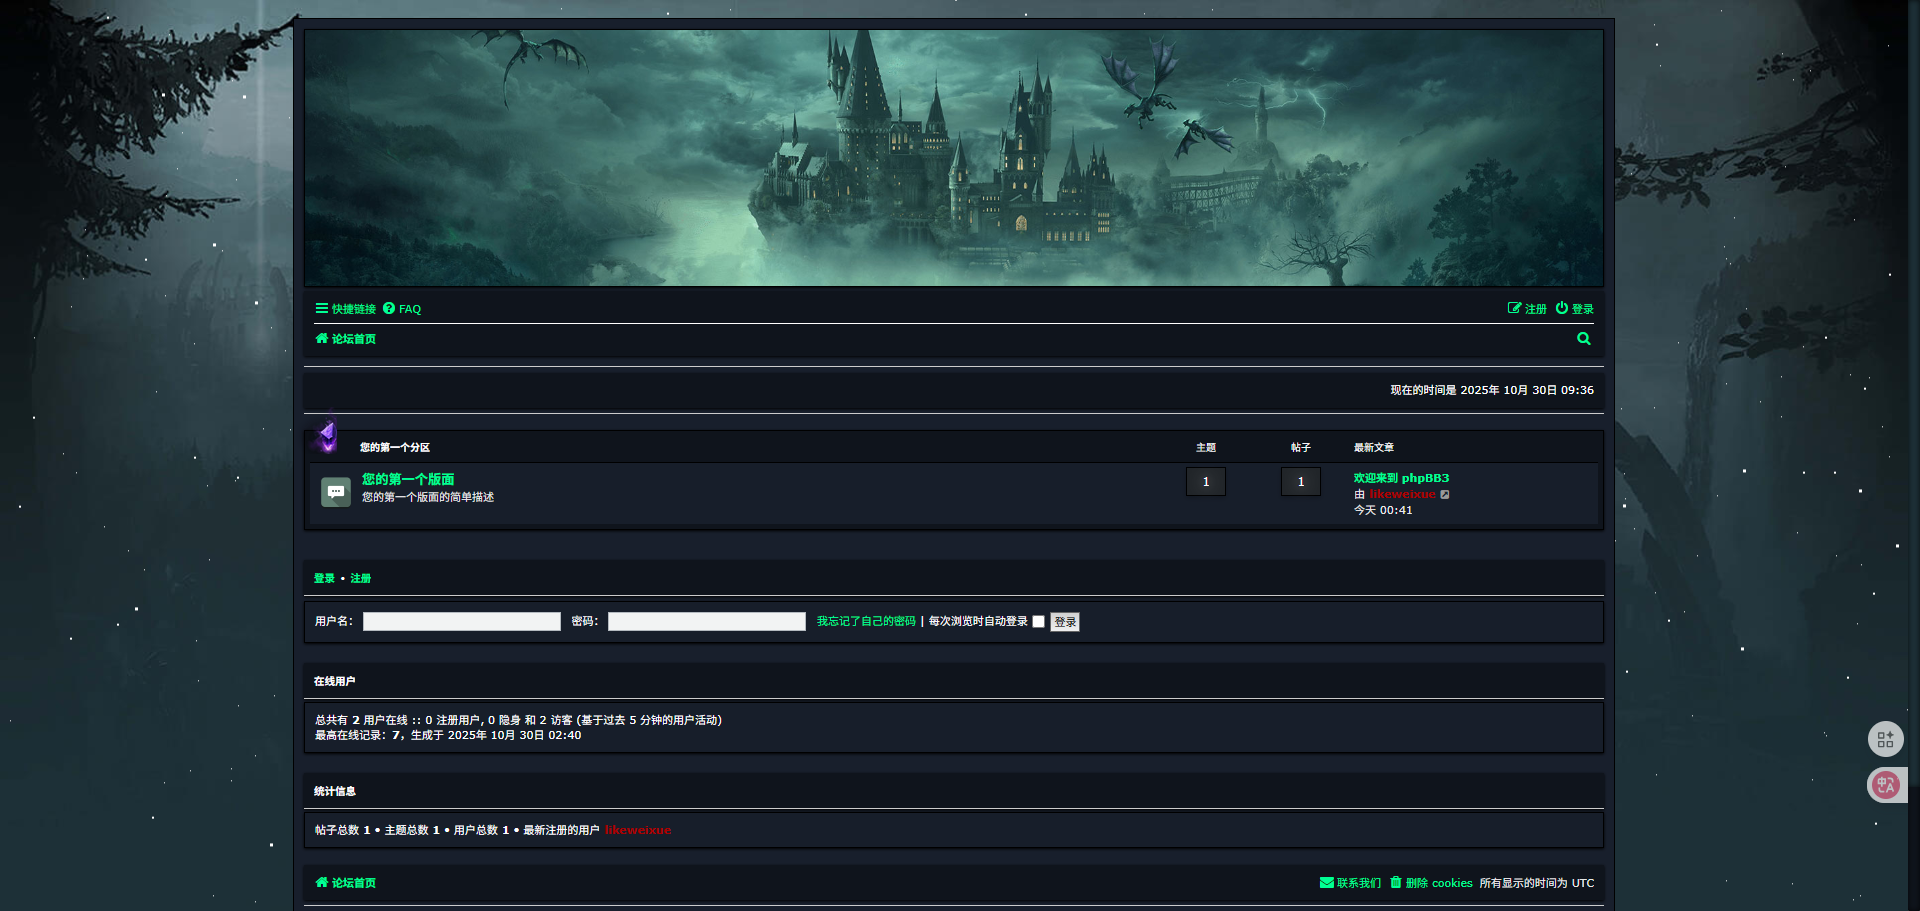Click the purple crystal category icon
Screen dimensions: 1920x911
(327, 435)
